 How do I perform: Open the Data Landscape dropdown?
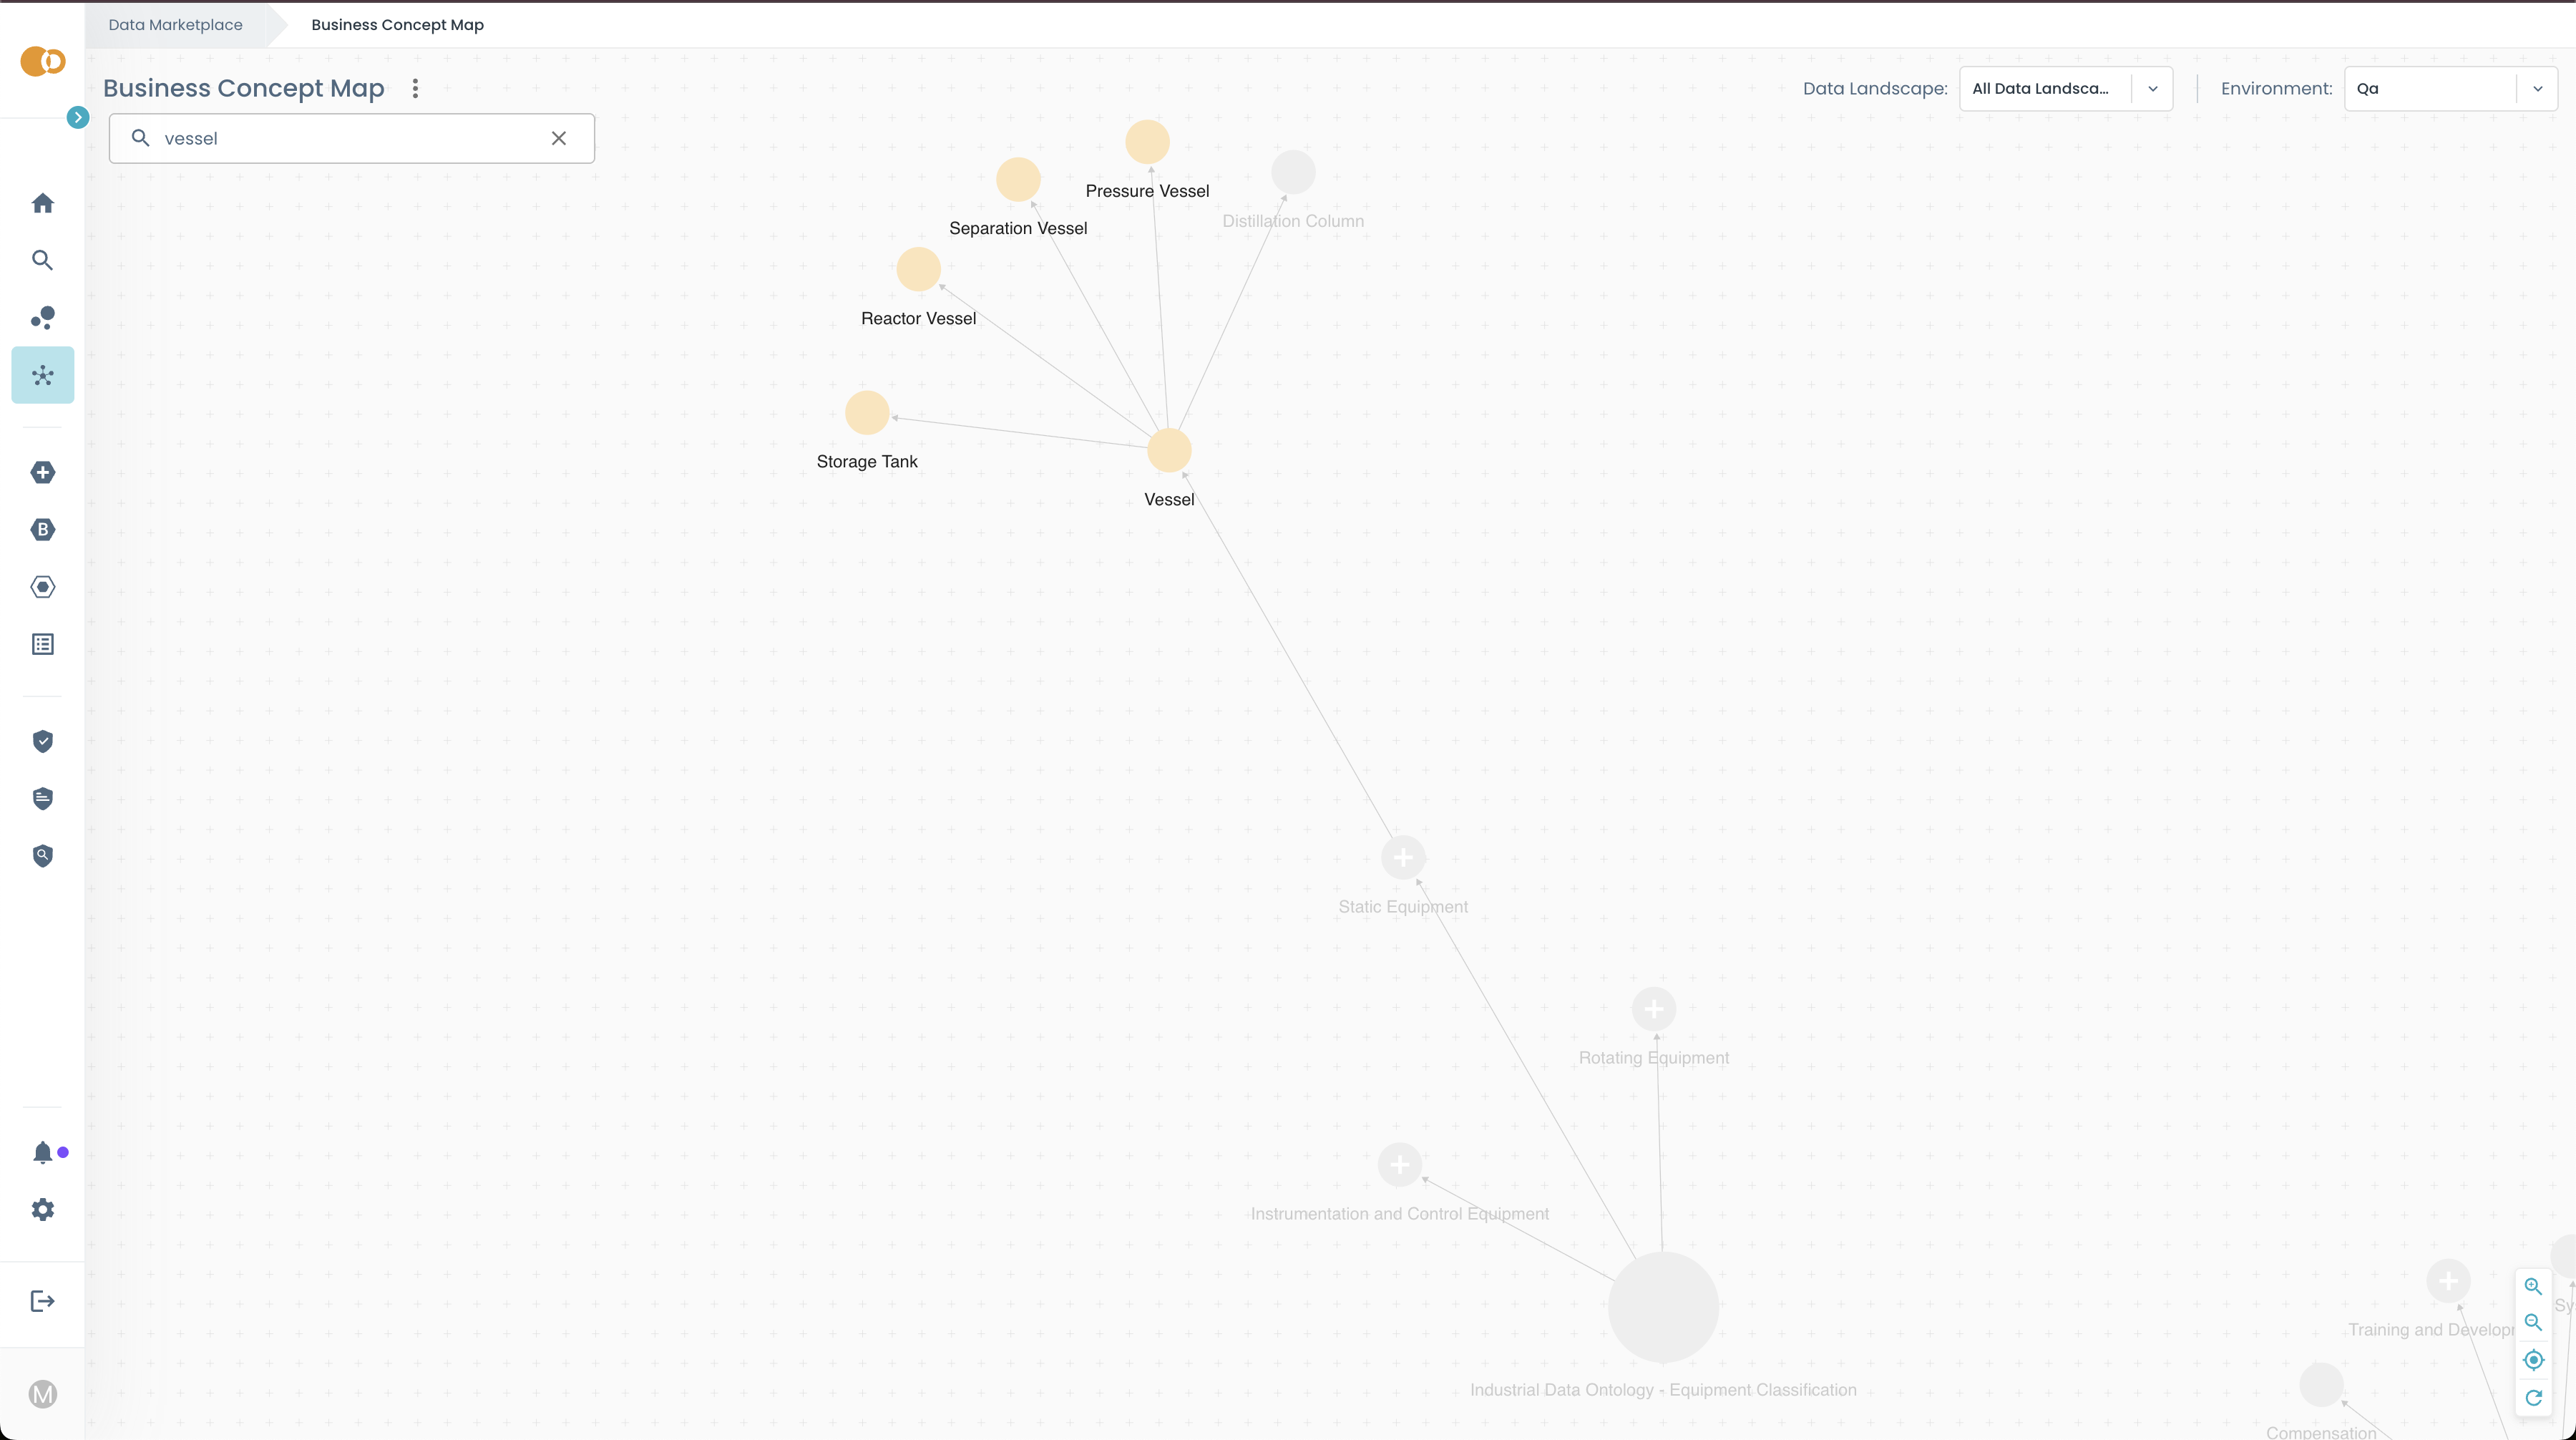(x=2152, y=88)
